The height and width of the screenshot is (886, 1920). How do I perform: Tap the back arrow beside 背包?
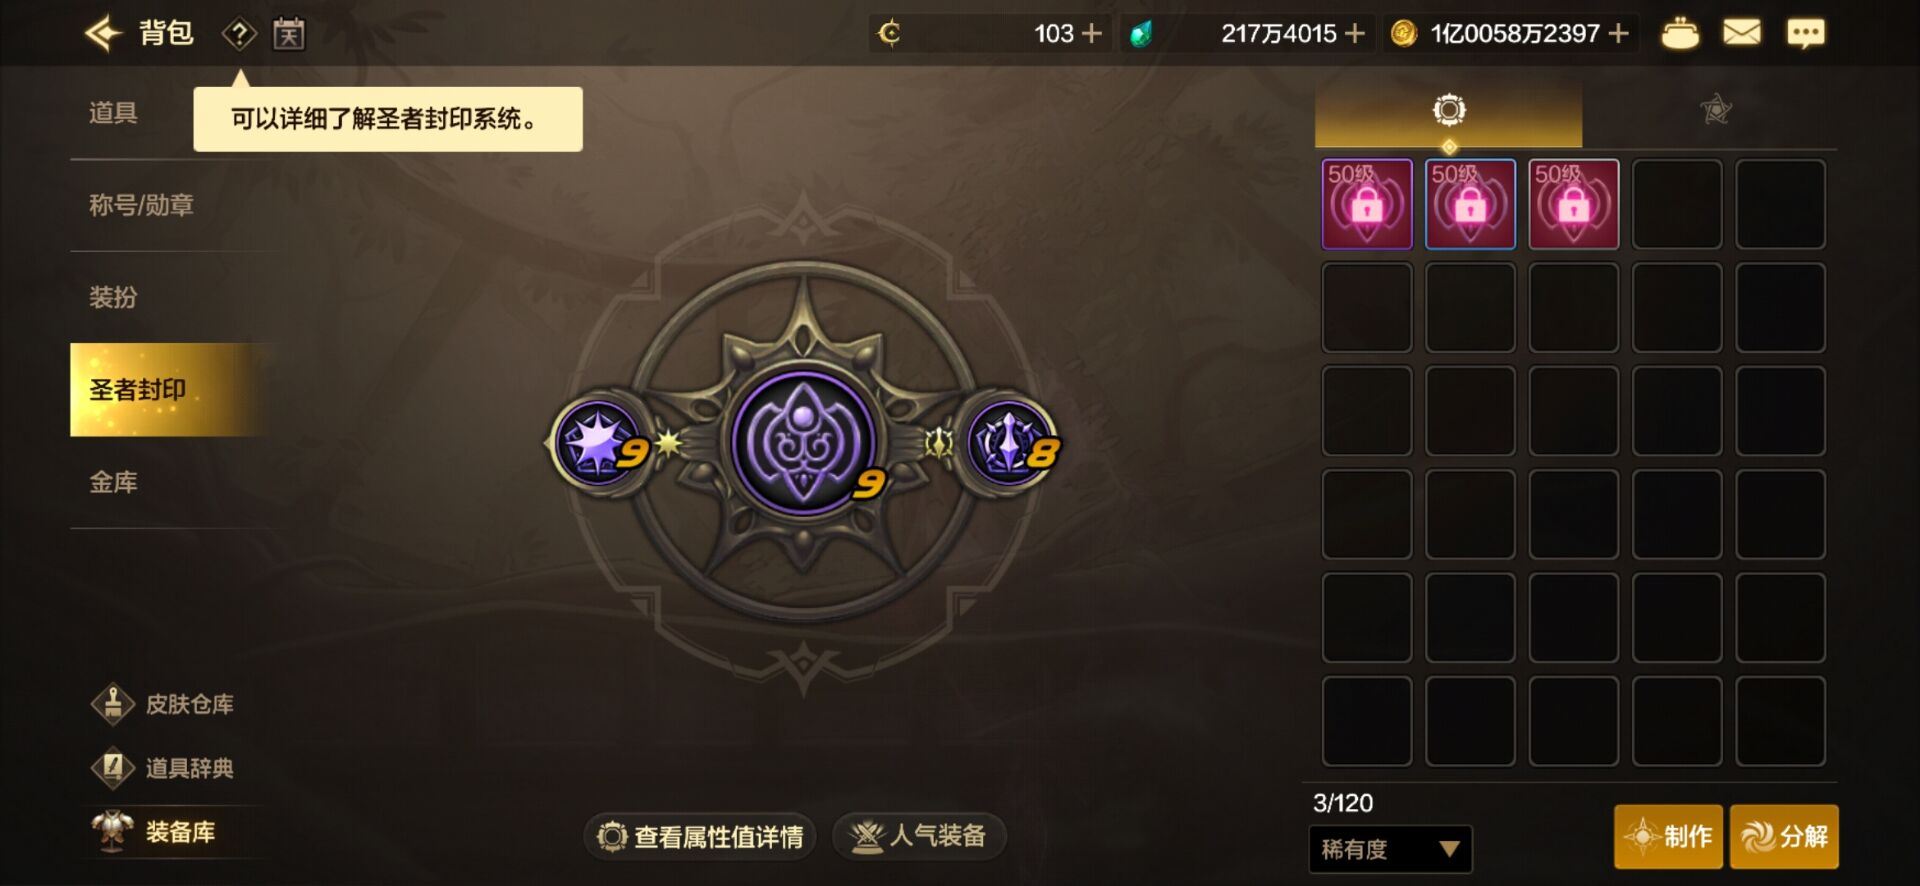[103, 33]
